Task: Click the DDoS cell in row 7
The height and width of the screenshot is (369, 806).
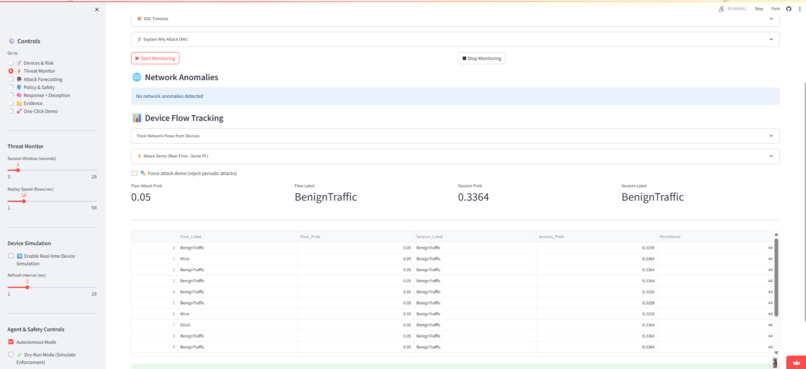Action: [x=237, y=325]
